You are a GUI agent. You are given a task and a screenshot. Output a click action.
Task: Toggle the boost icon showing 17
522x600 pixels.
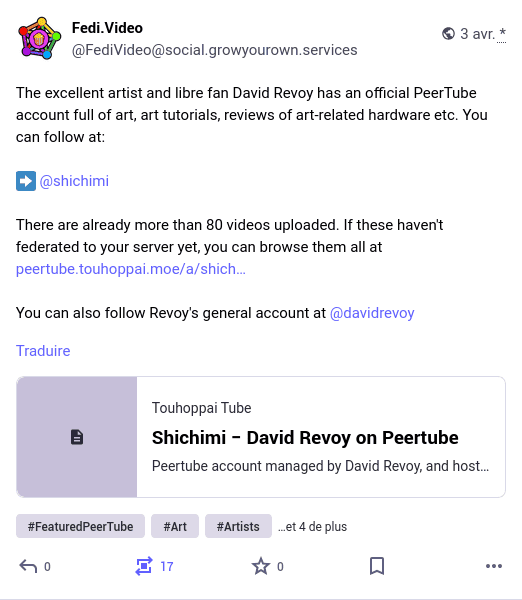coord(144,566)
